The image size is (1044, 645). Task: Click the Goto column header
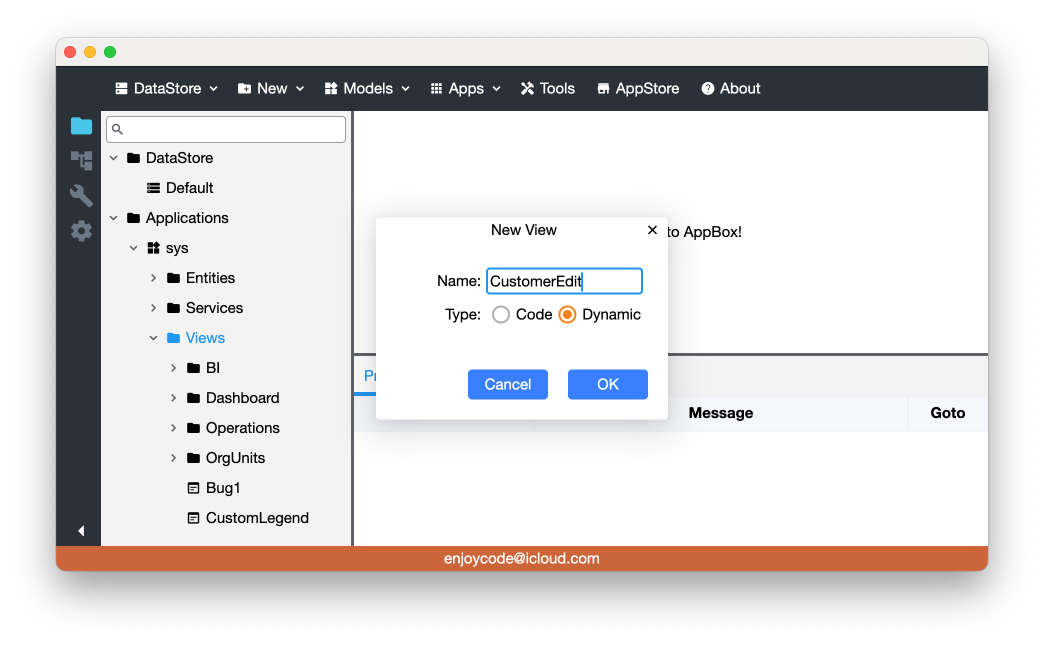coord(947,413)
